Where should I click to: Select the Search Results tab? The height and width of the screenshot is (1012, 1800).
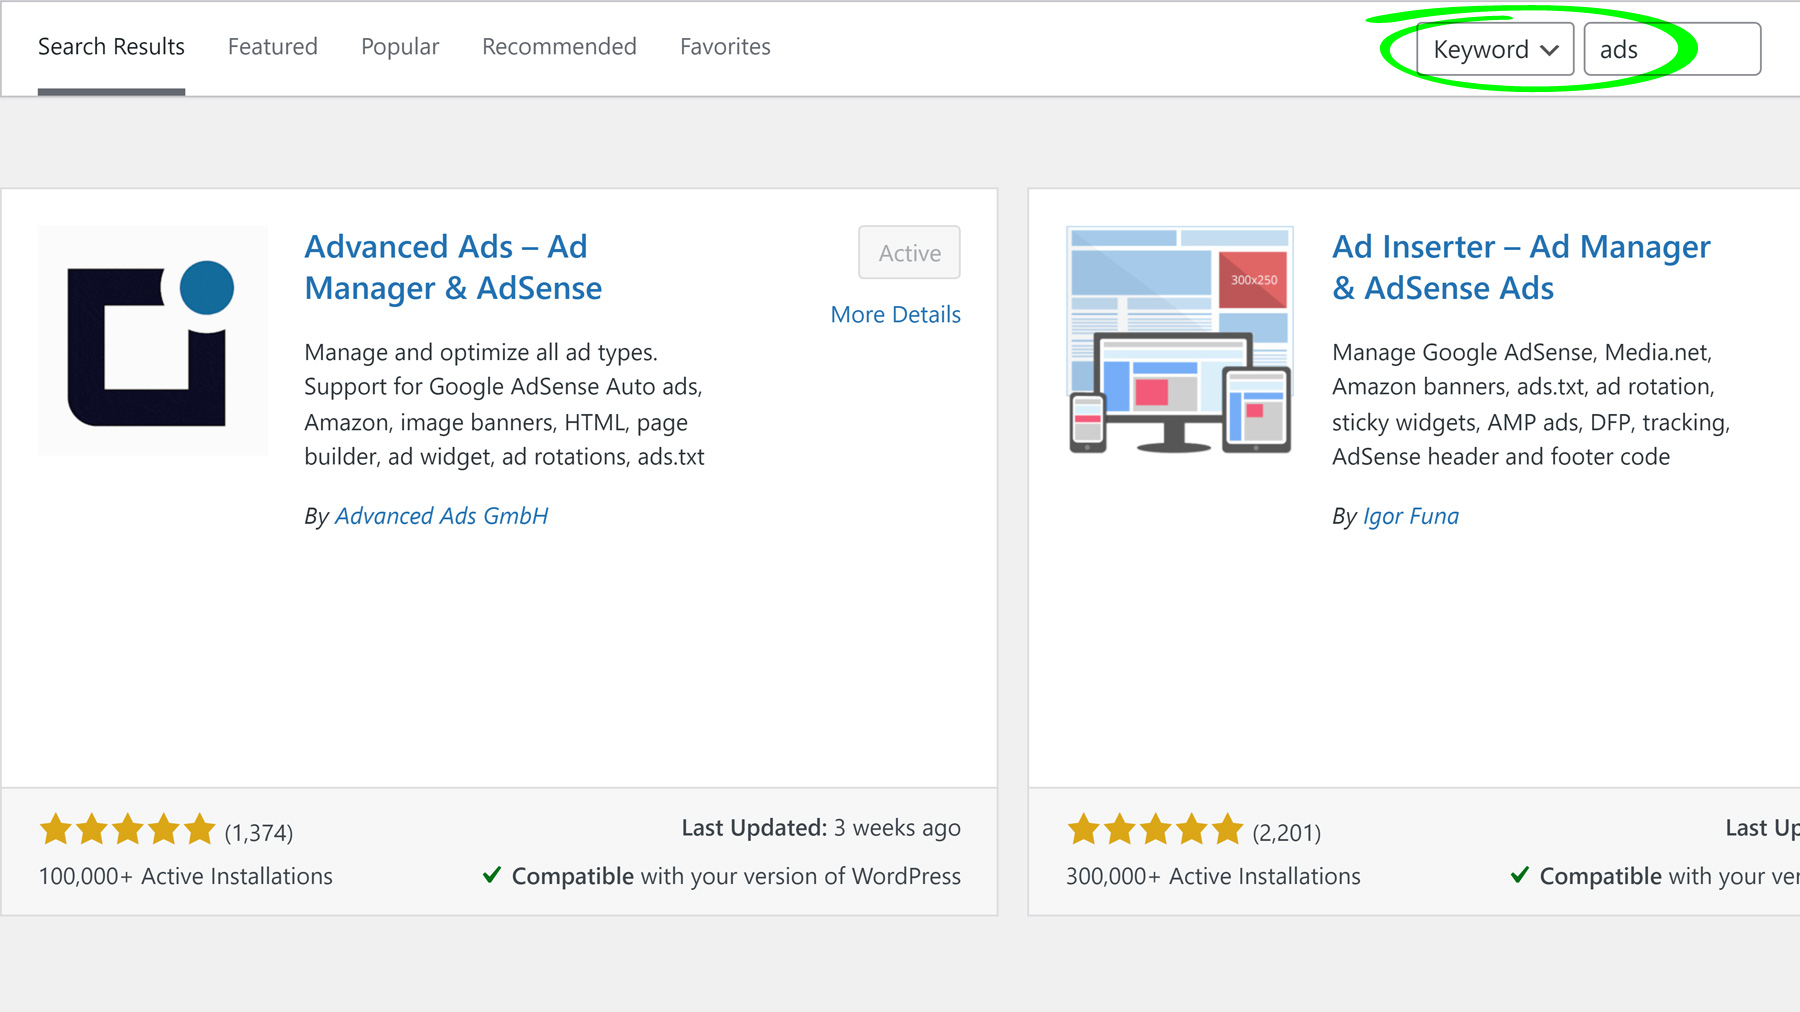(x=111, y=46)
